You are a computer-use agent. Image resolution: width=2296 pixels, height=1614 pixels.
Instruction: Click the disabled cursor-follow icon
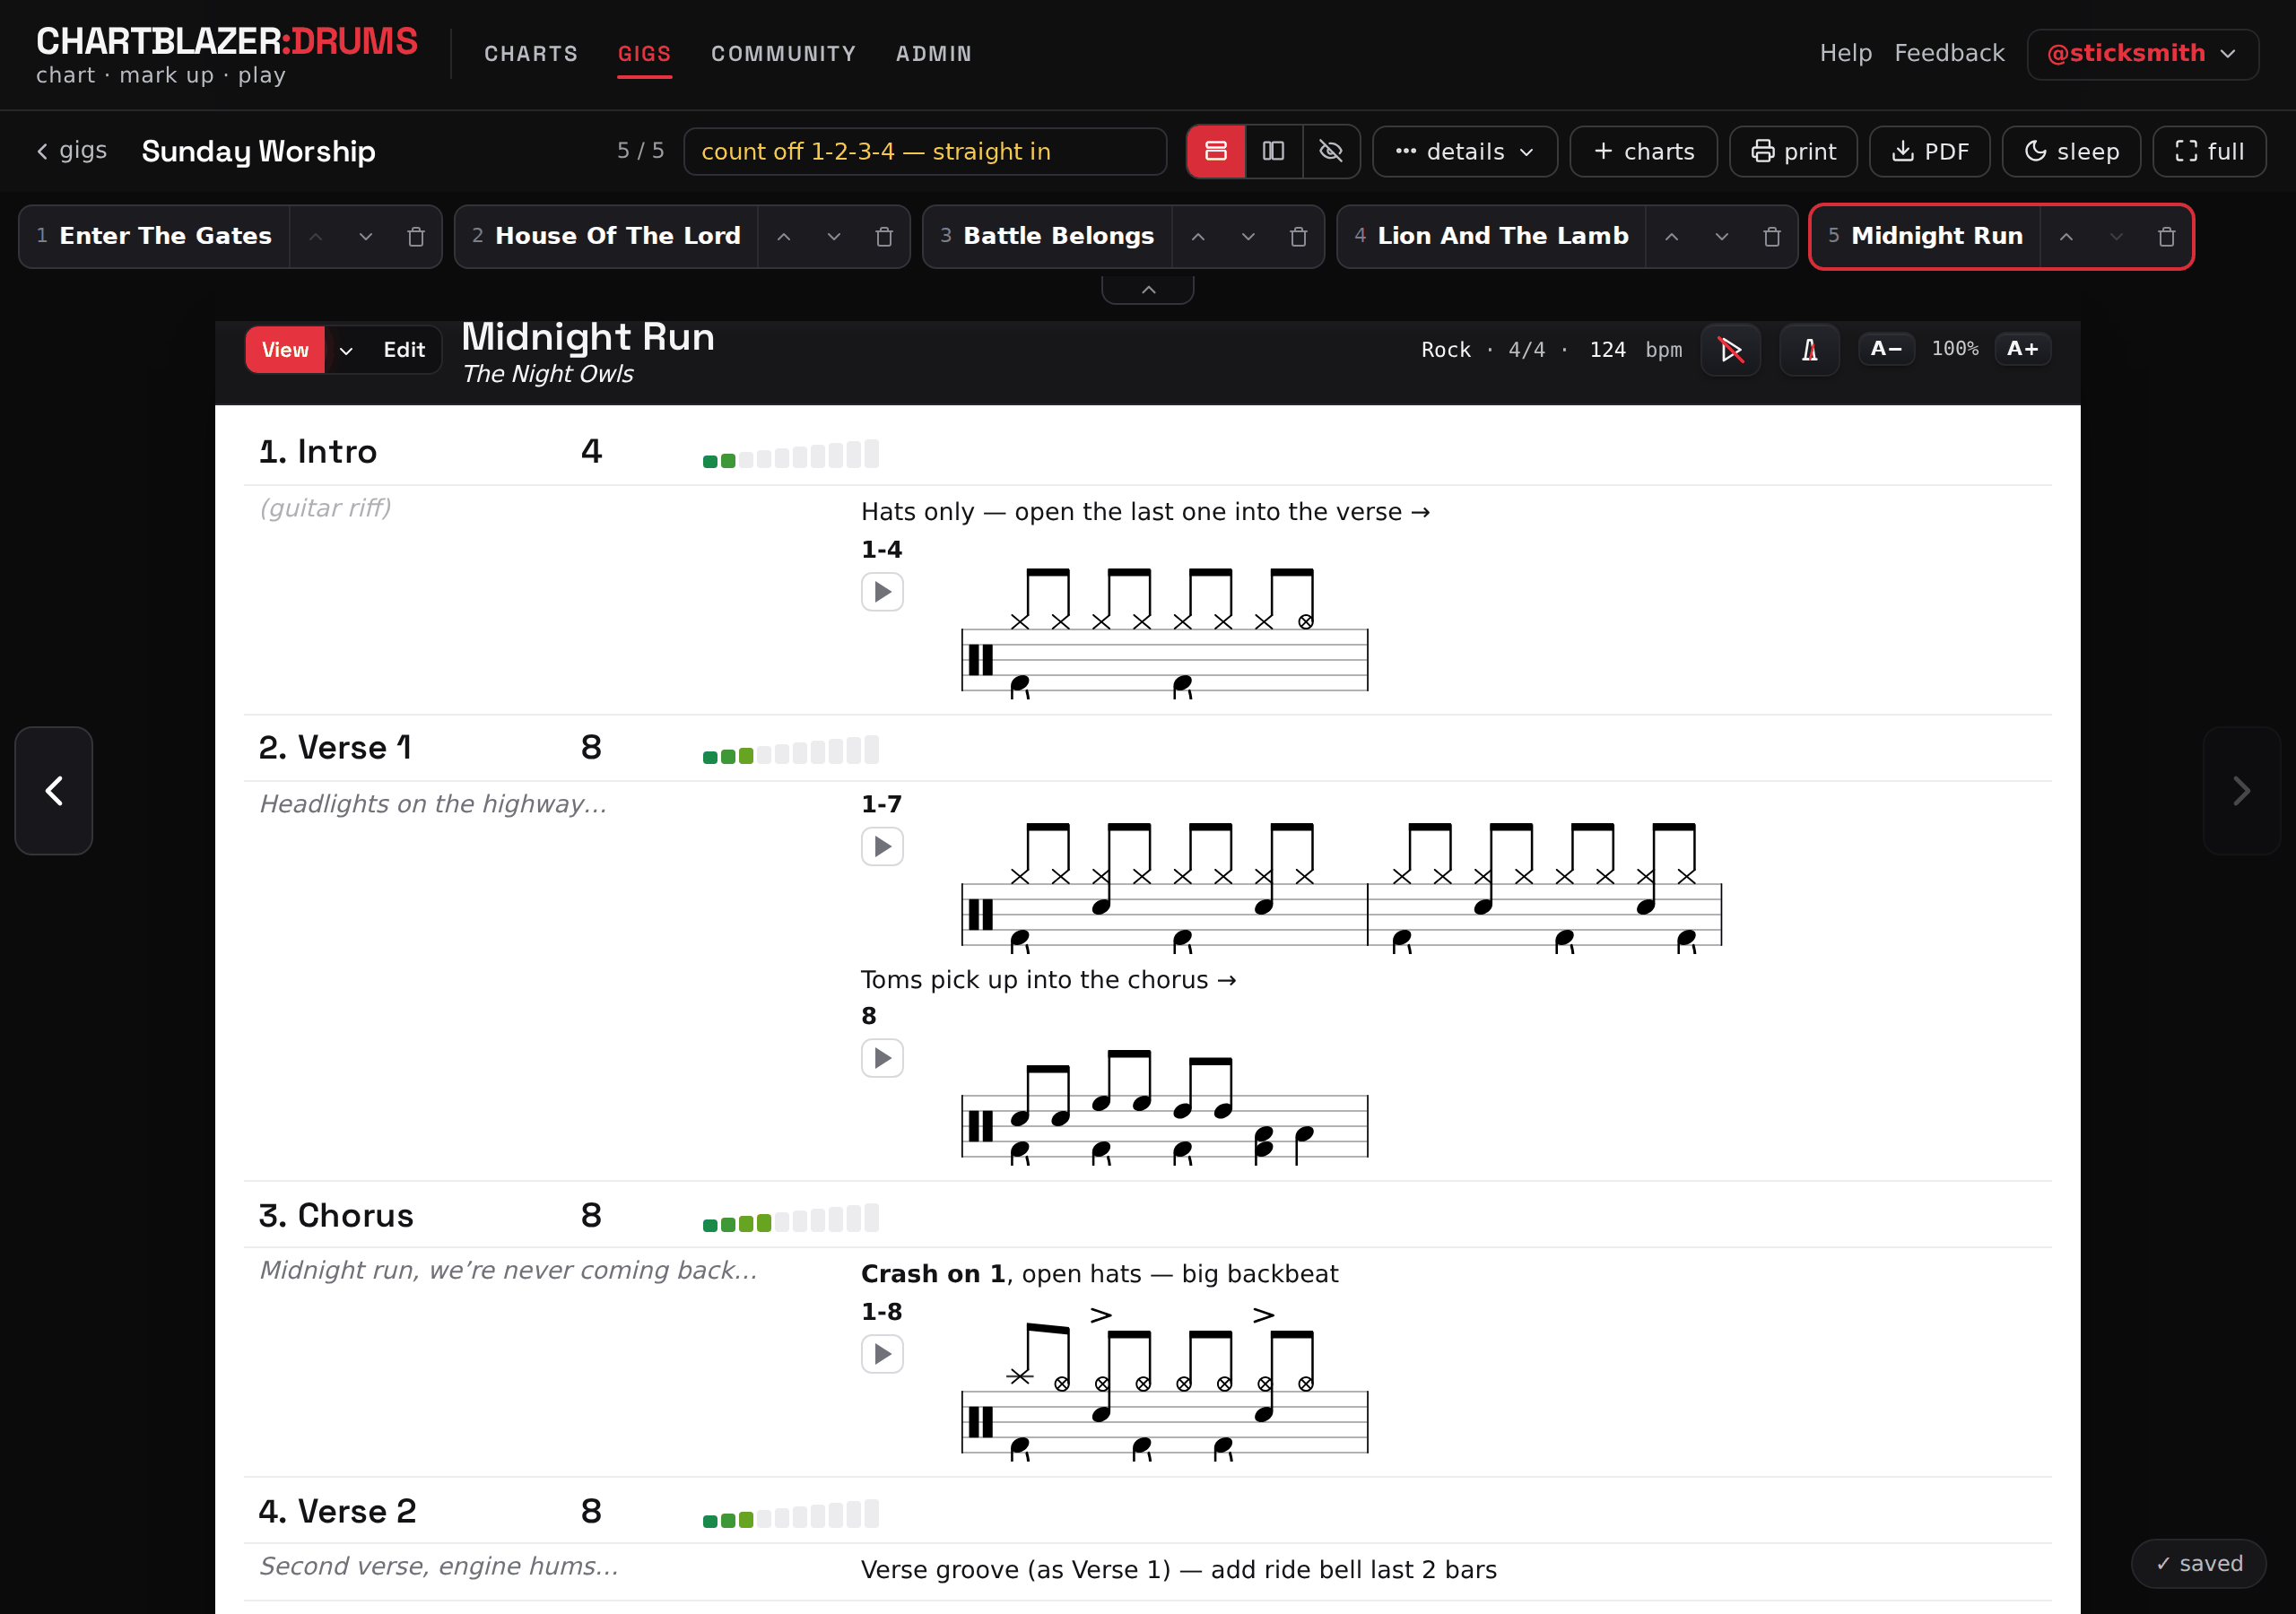click(x=1731, y=350)
